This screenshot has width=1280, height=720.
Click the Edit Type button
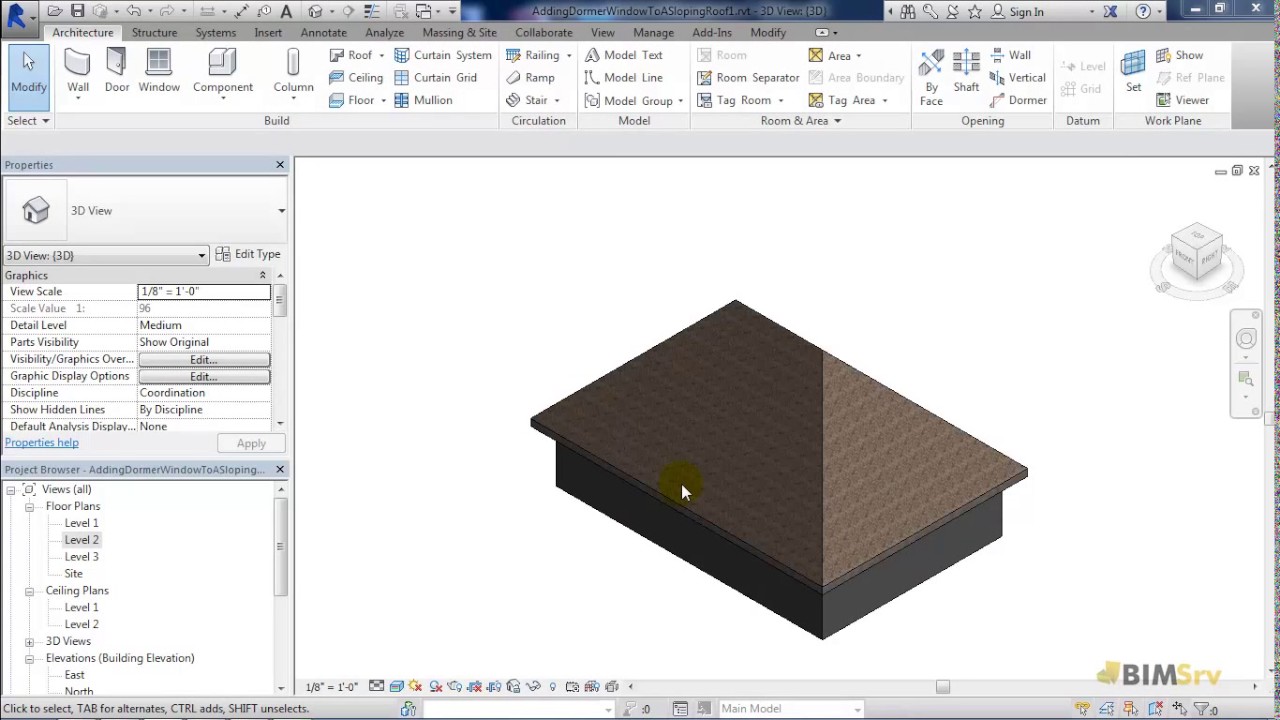tap(249, 254)
